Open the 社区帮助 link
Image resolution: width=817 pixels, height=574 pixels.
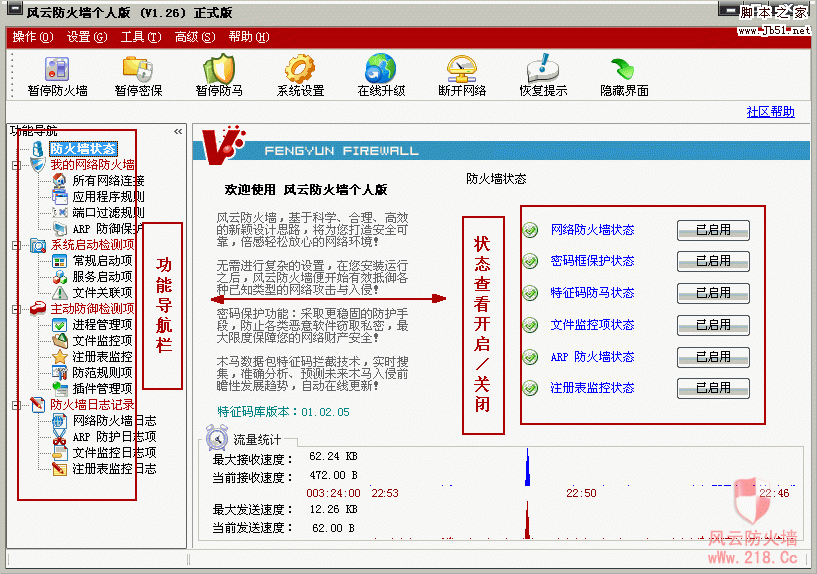click(x=771, y=112)
